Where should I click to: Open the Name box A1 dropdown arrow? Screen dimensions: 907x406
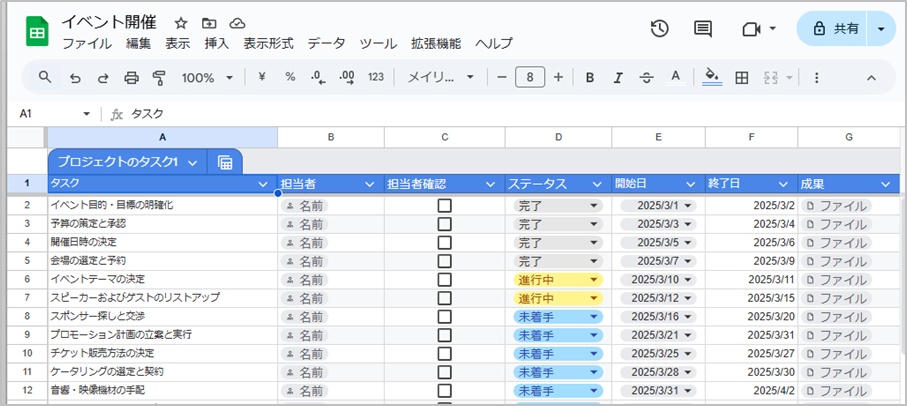(87, 114)
